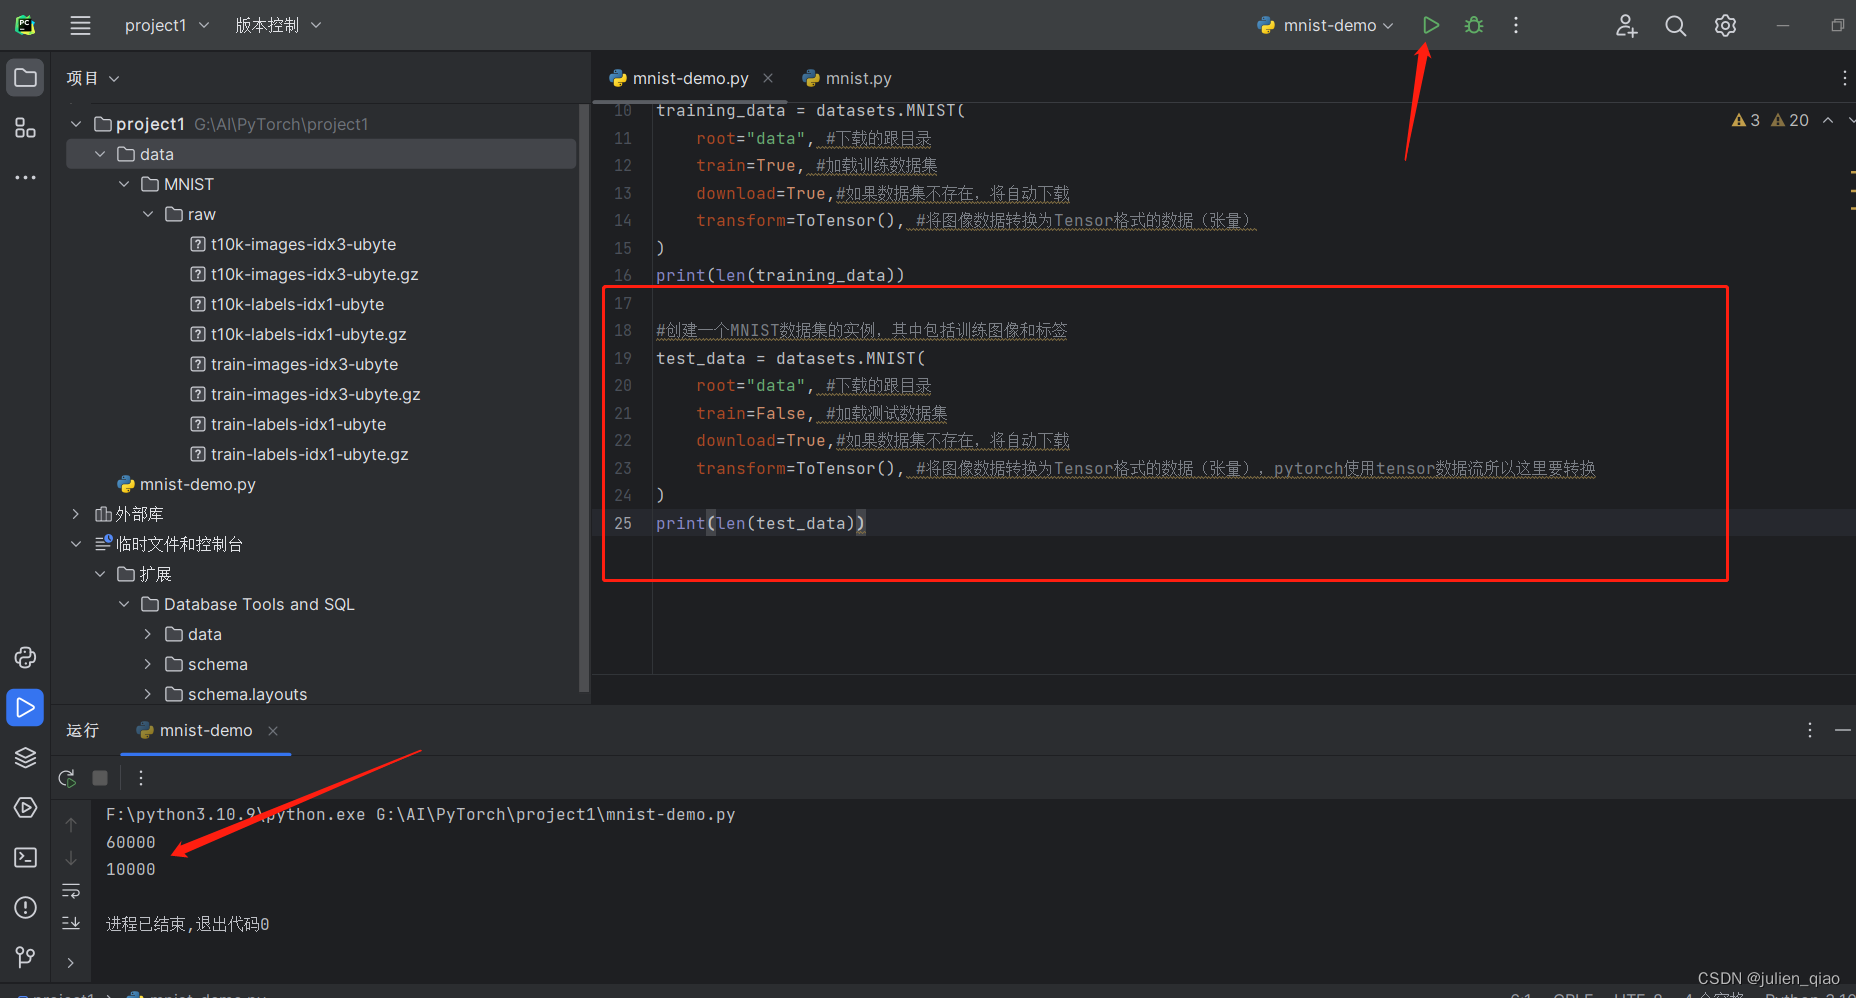Hide the Run tool window

1842,731
